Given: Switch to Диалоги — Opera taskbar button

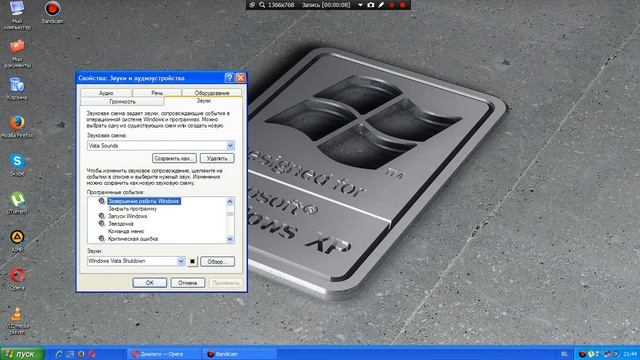Looking at the screenshot, I should click(164, 354).
